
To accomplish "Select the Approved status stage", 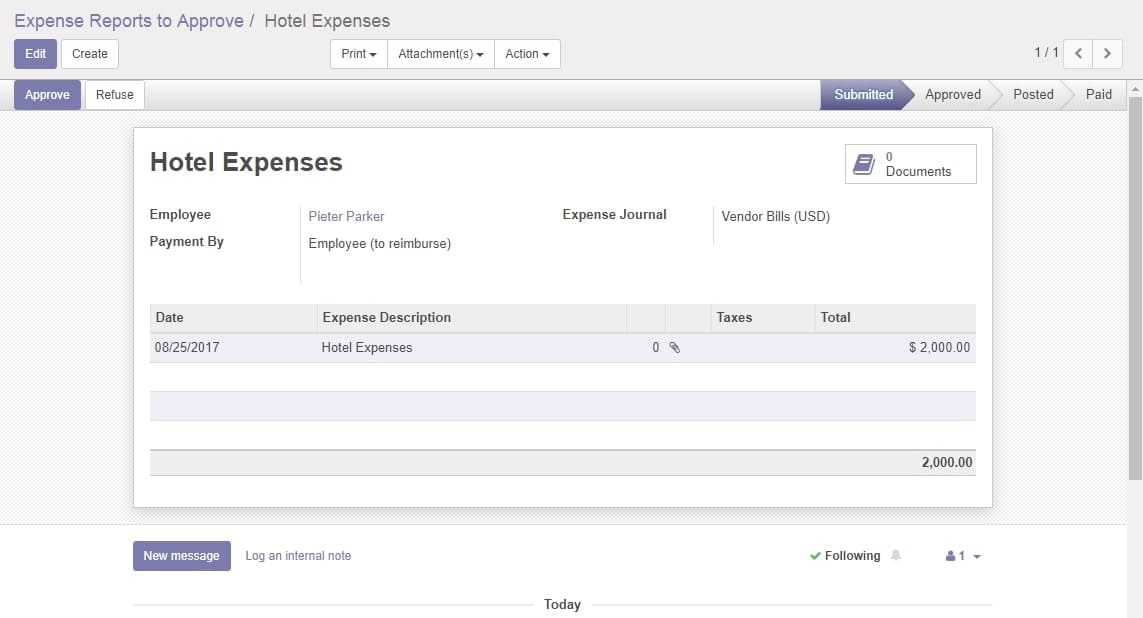I will point(952,95).
